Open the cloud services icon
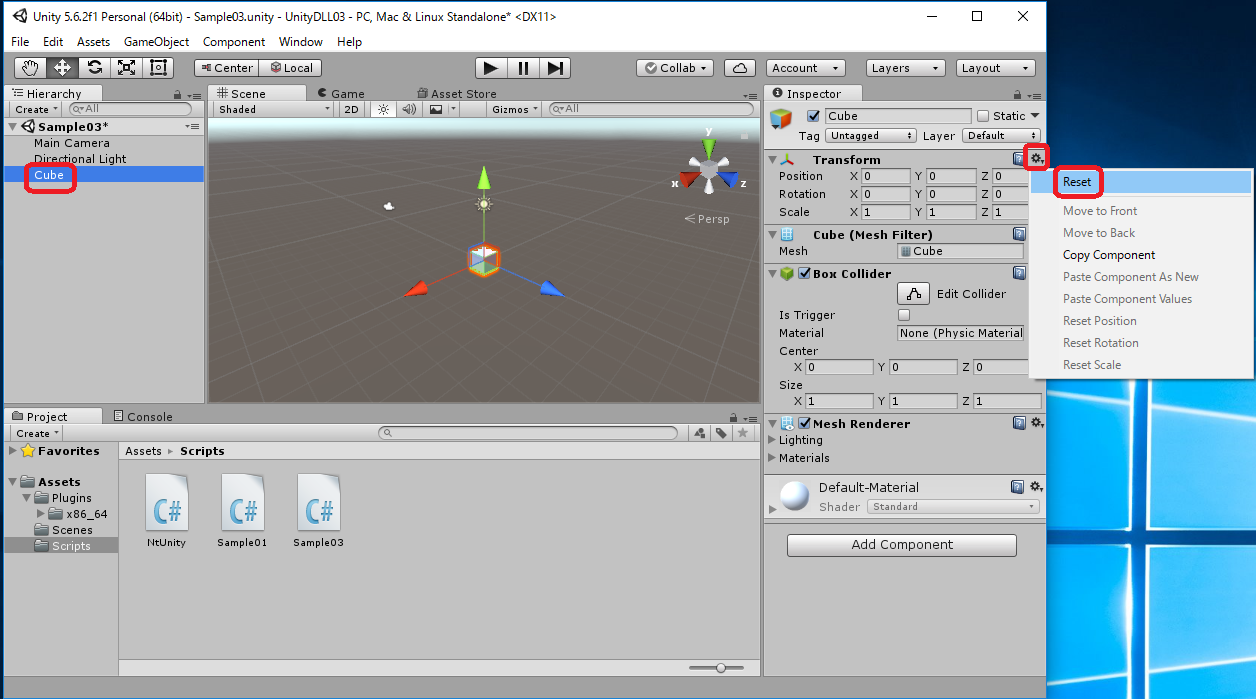Screen dimensions: 1256x699 pos(739,68)
